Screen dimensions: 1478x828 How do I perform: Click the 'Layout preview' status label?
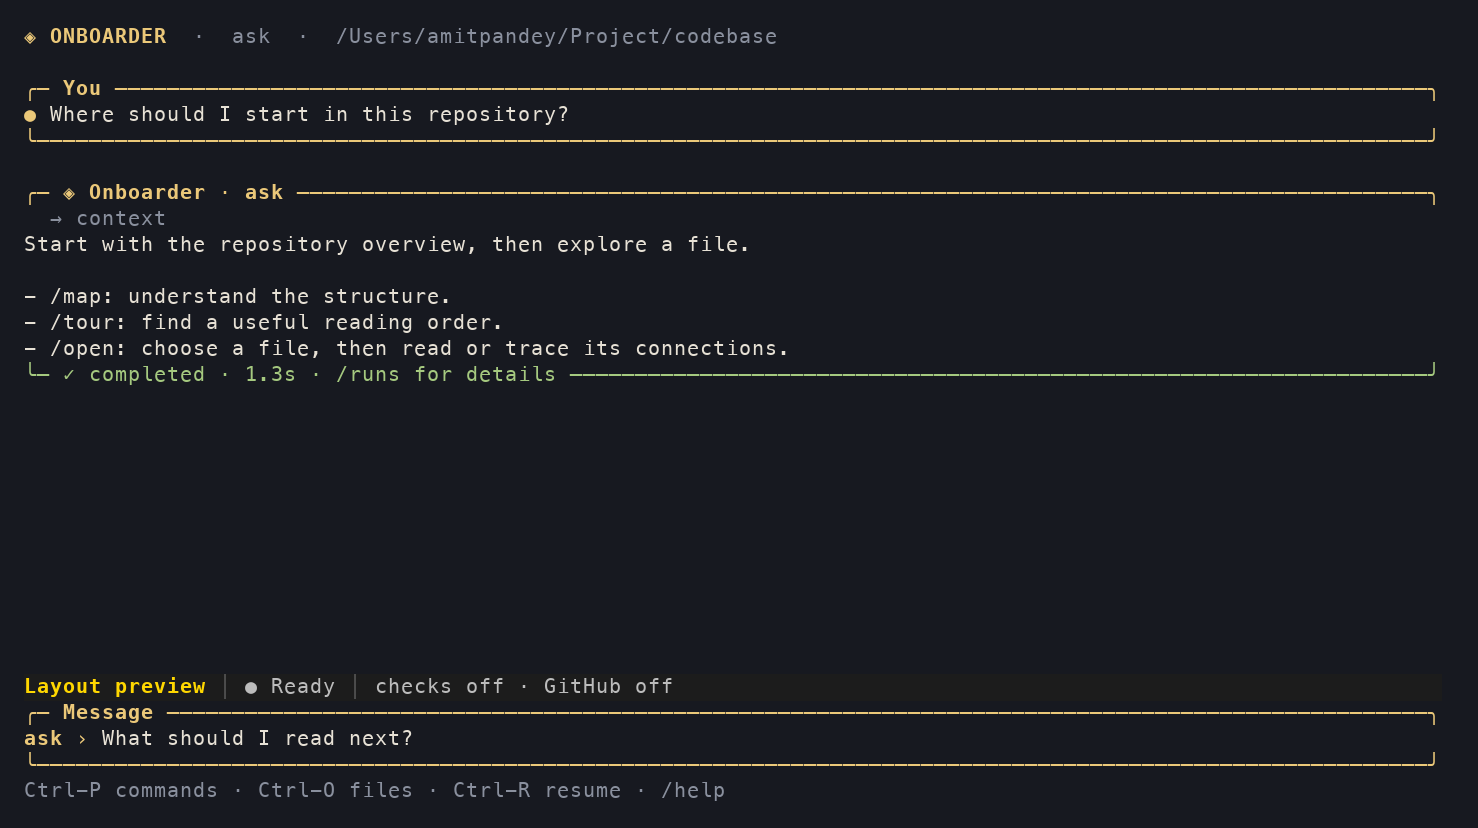click(115, 686)
